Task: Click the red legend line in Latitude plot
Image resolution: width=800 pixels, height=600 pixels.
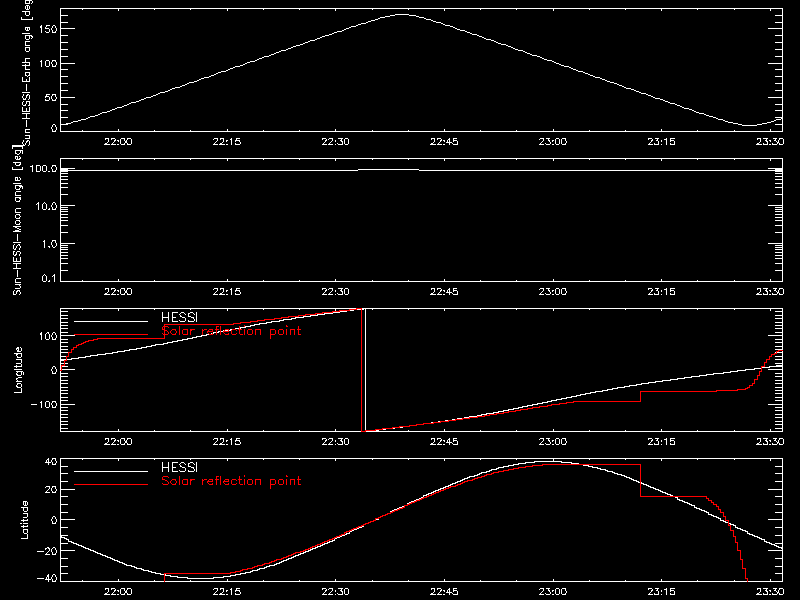Action: click(x=111, y=484)
